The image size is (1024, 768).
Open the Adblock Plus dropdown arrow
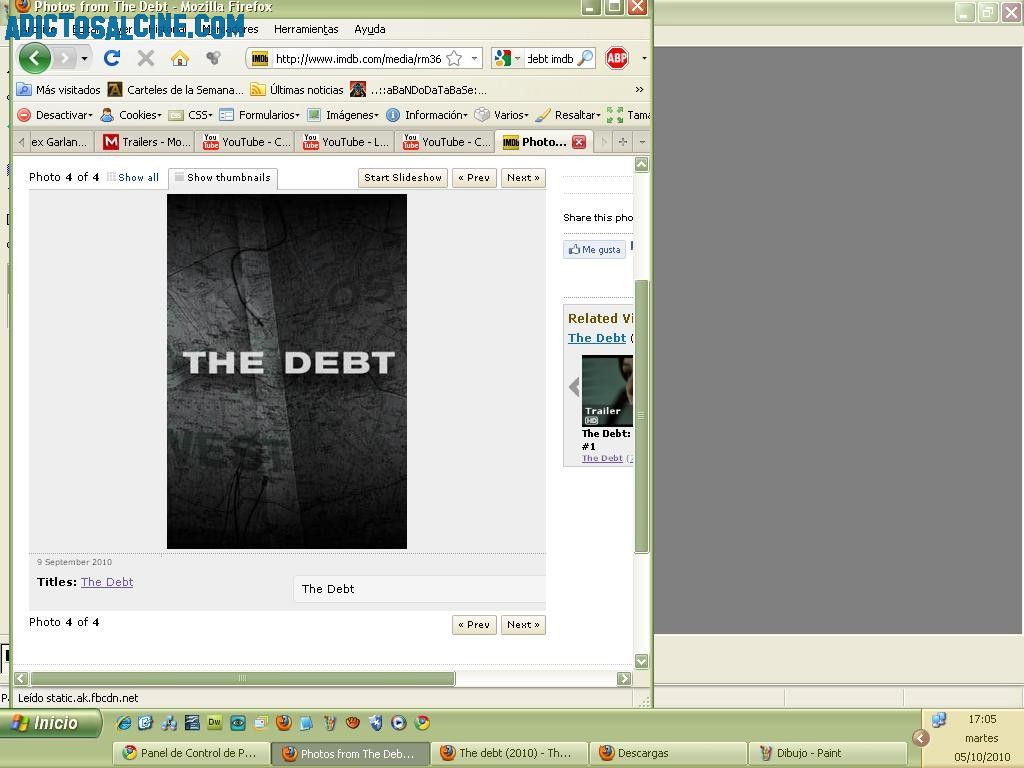(644, 59)
